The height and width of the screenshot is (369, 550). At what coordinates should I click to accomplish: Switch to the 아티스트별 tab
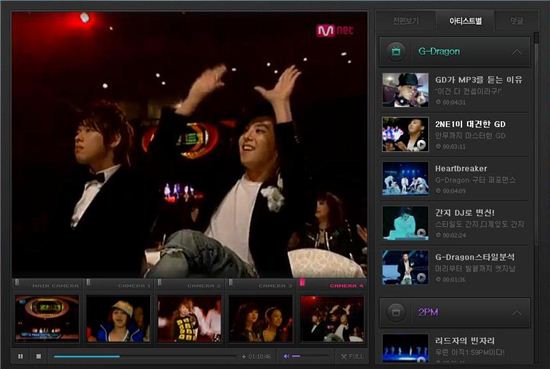point(465,21)
